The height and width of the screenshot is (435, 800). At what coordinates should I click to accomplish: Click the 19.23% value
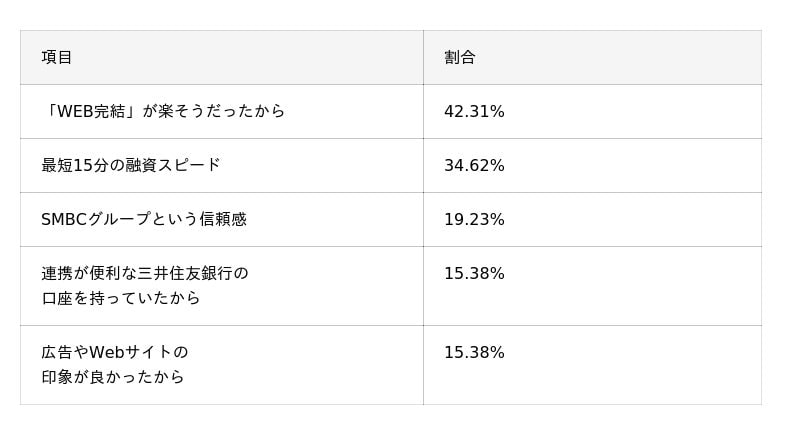pos(474,220)
